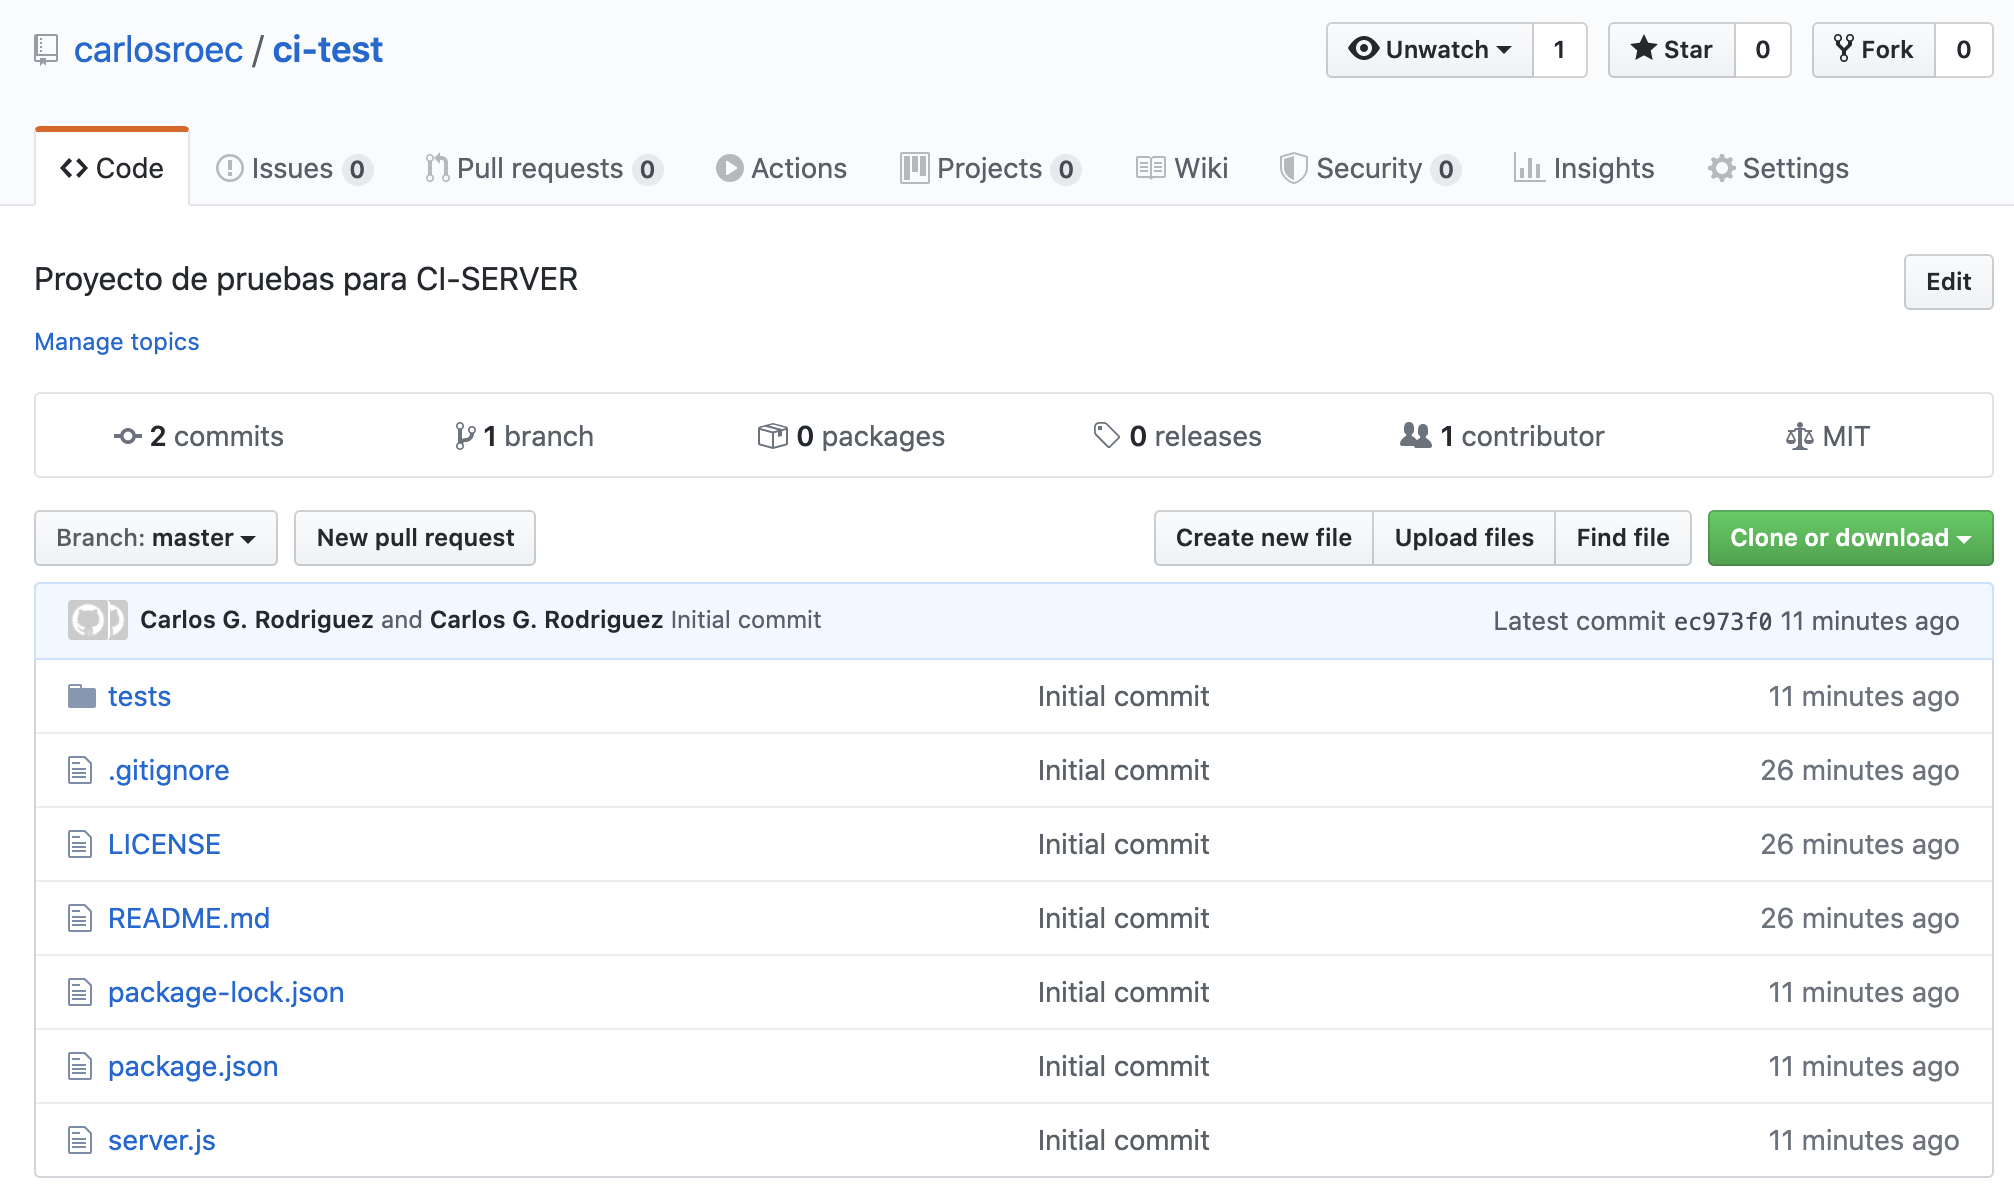Screen dimensions: 2014x1200
Task: Click the Wiki book icon
Action: point(1151,168)
